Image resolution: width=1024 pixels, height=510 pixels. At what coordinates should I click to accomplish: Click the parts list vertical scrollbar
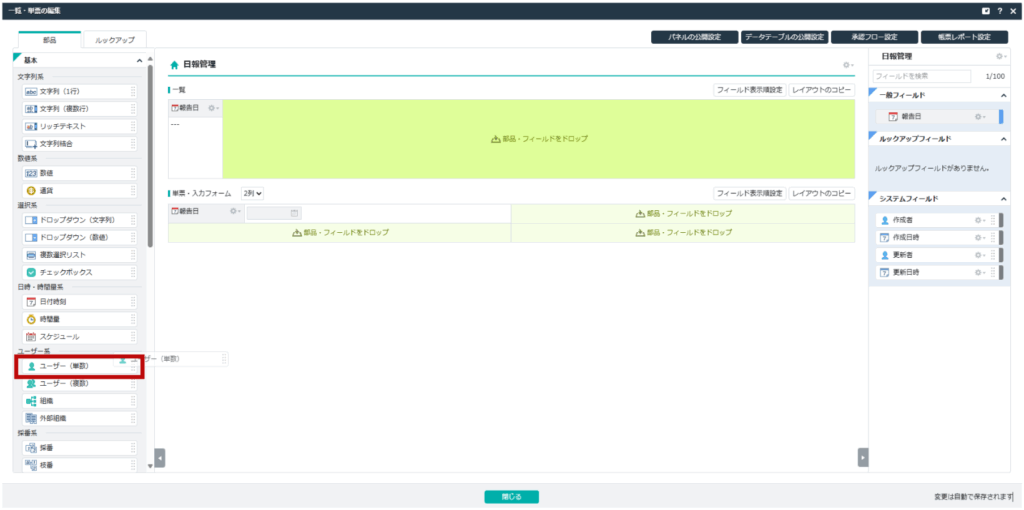pos(150,150)
